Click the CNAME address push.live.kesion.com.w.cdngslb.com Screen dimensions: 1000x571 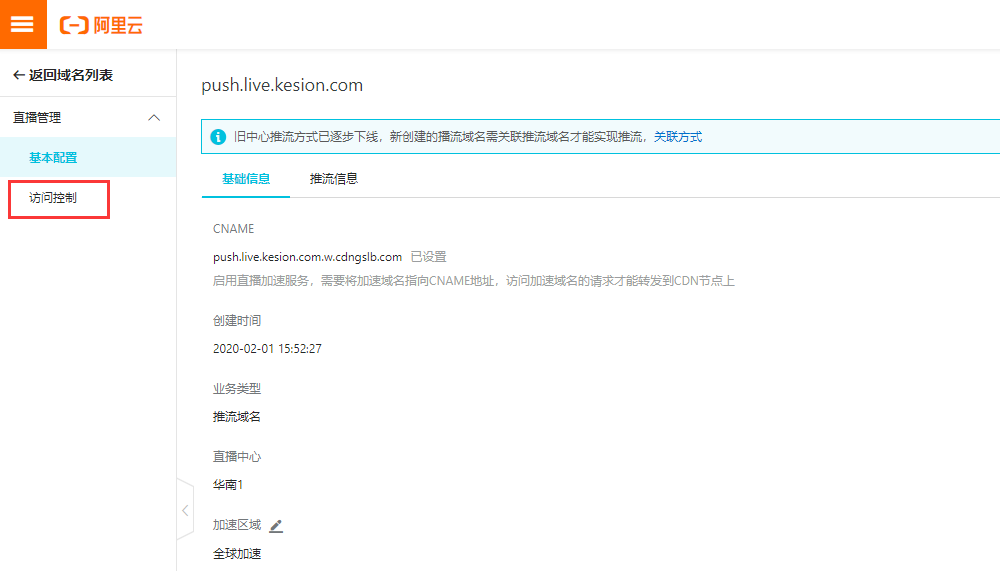307,257
